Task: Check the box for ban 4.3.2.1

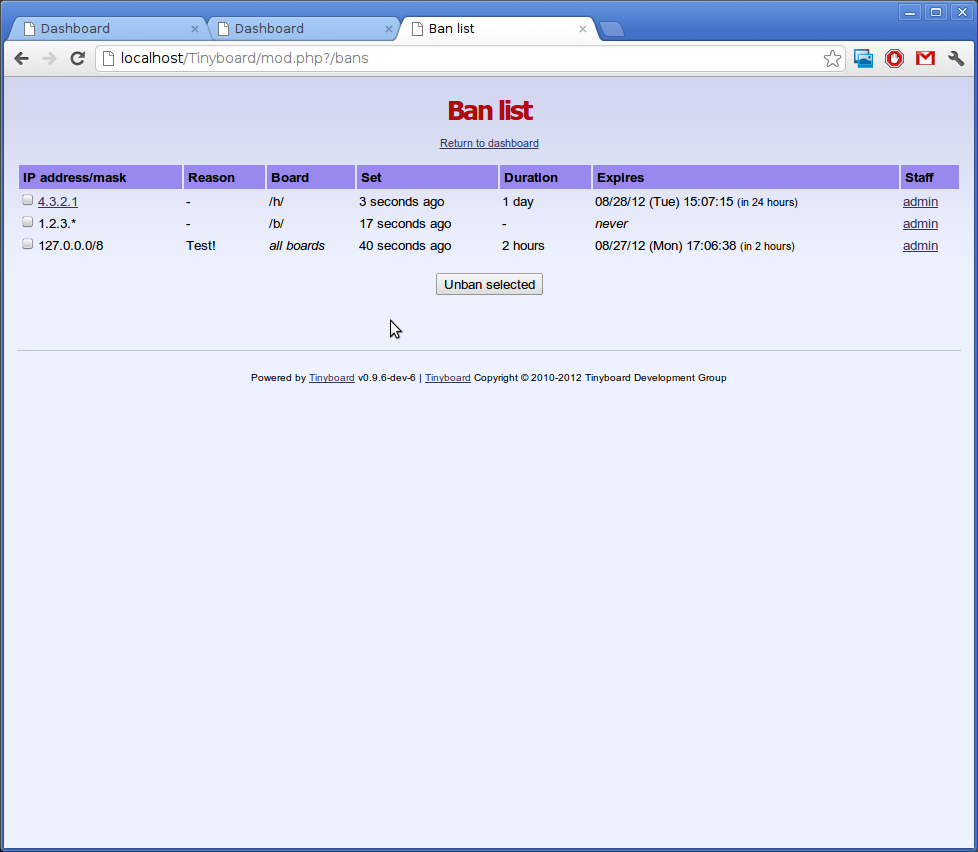Action: pos(28,200)
